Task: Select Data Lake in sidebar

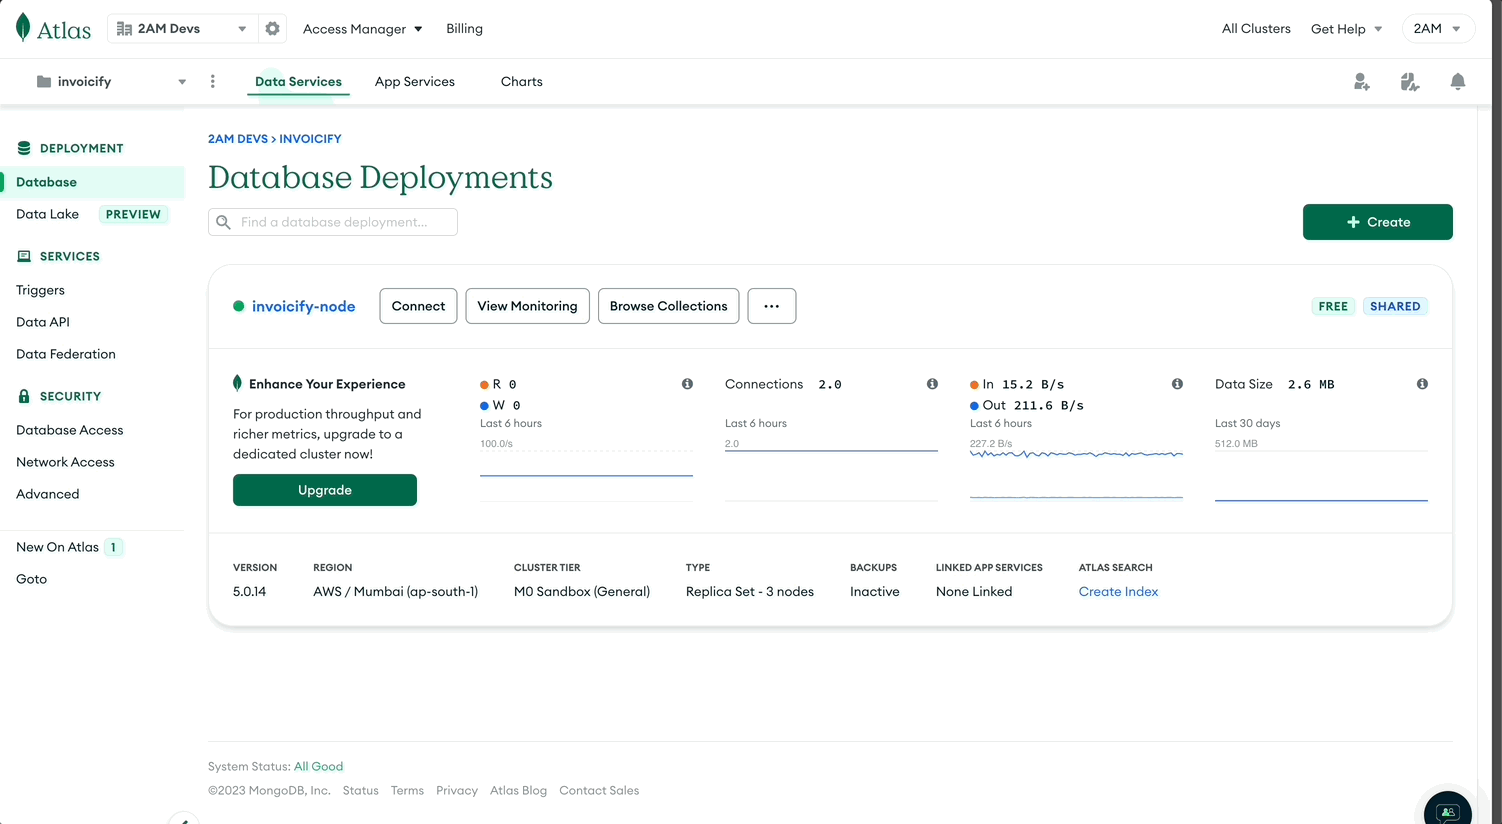Action: point(47,214)
